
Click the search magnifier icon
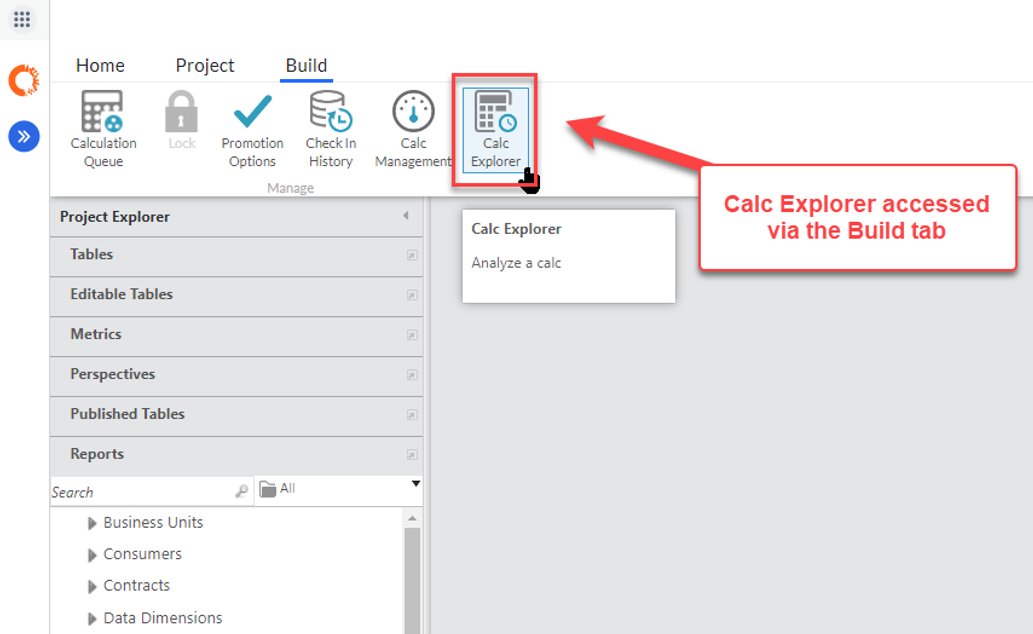click(x=241, y=492)
